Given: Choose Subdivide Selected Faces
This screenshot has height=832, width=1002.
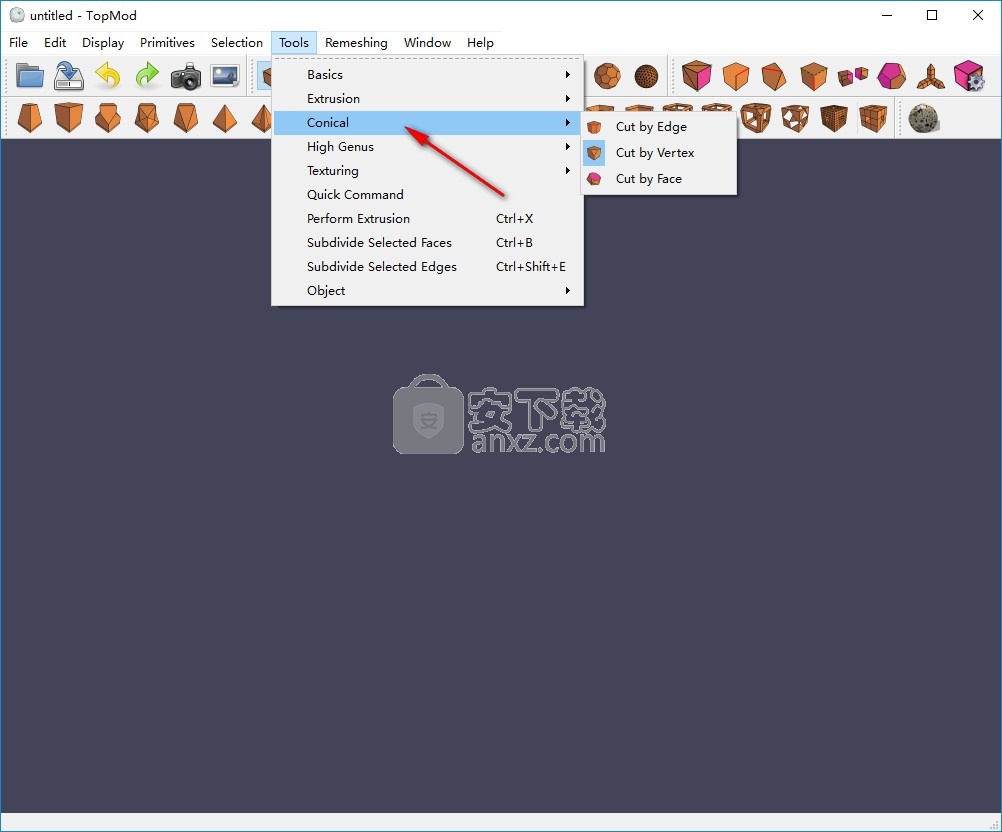Looking at the screenshot, I should (x=428, y=242).
